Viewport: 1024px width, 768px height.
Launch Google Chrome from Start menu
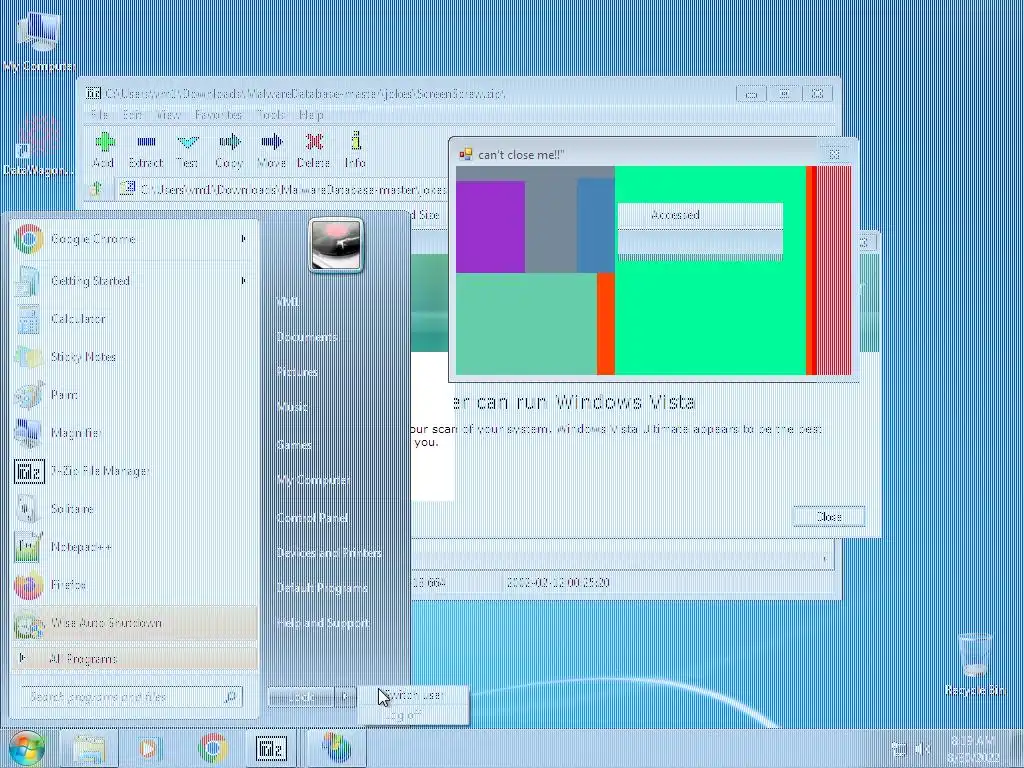click(135, 239)
